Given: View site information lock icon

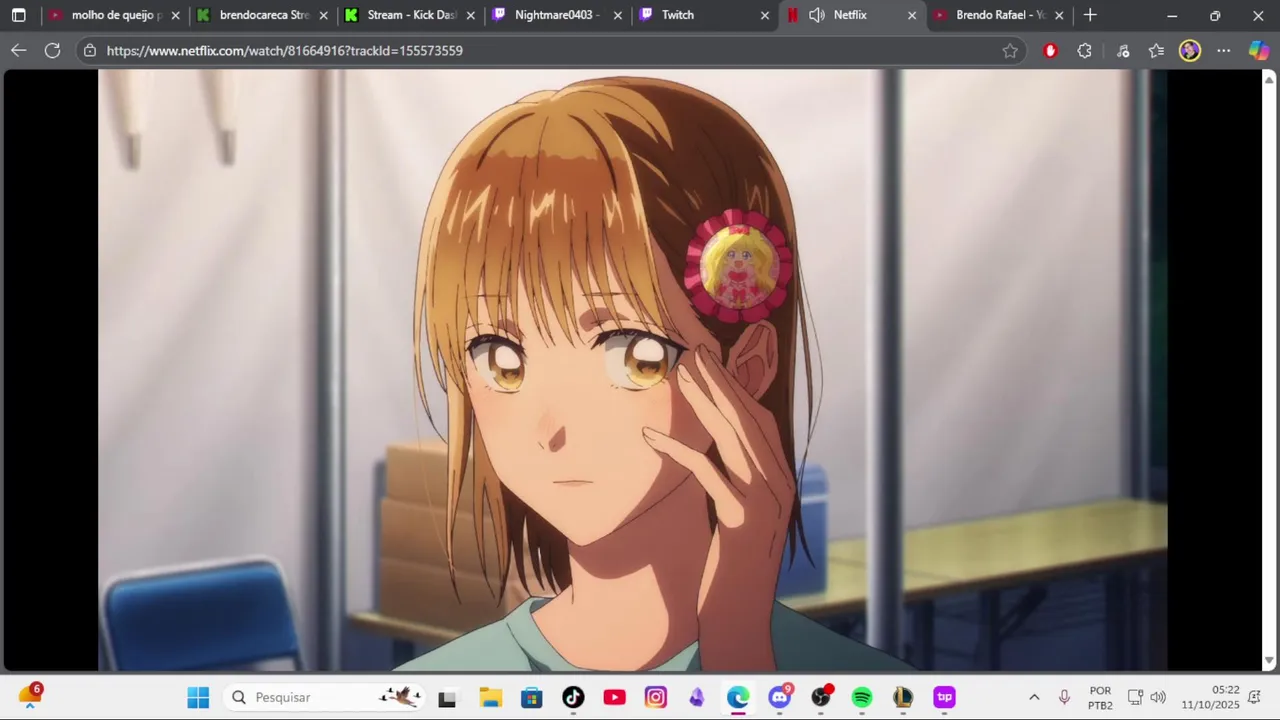Looking at the screenshot, I should 90,50.
